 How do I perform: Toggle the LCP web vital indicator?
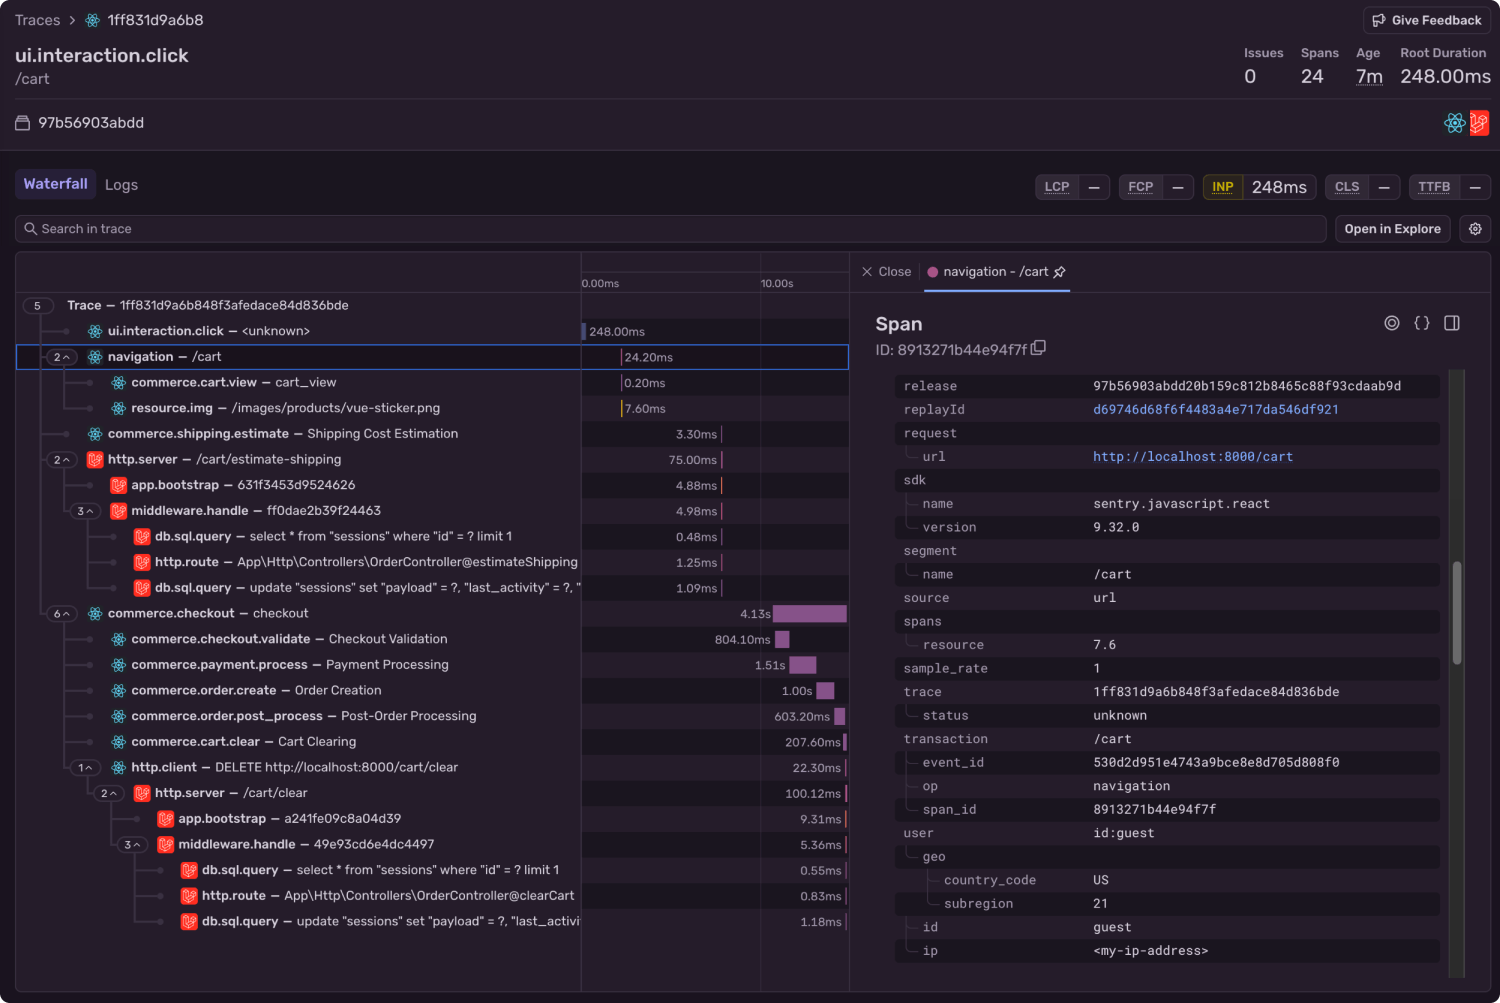(x=1057, y=187)
